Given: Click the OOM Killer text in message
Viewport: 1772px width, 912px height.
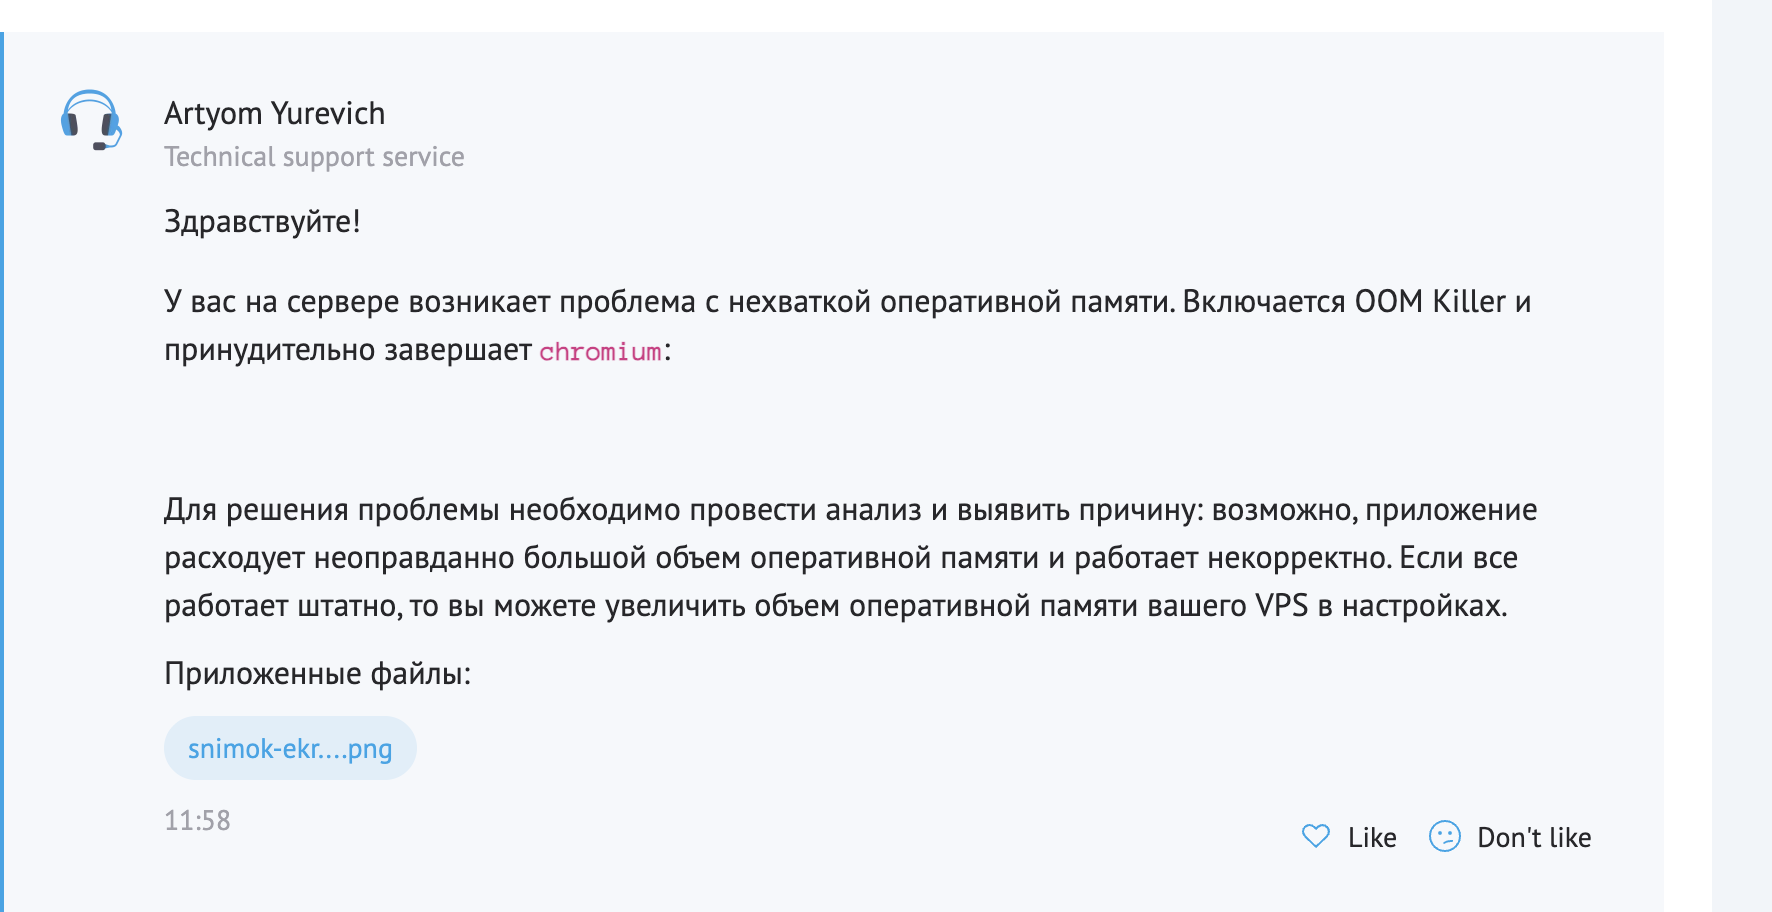Looking at the screenshot, I should [1430, 302].
